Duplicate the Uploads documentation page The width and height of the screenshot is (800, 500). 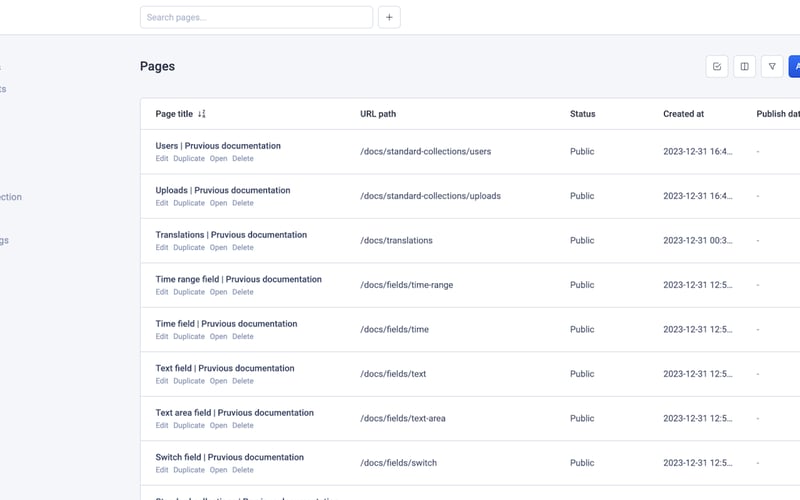pyautogui.click(x=189, y=203)
